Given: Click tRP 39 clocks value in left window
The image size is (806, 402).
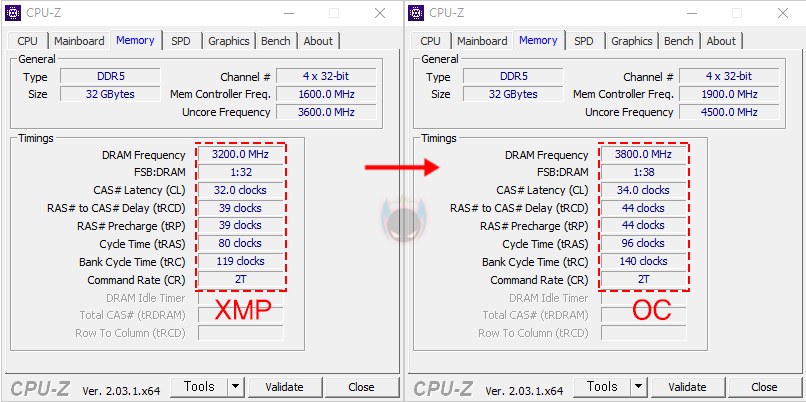Looking at the screenshot, I should 241,226.
